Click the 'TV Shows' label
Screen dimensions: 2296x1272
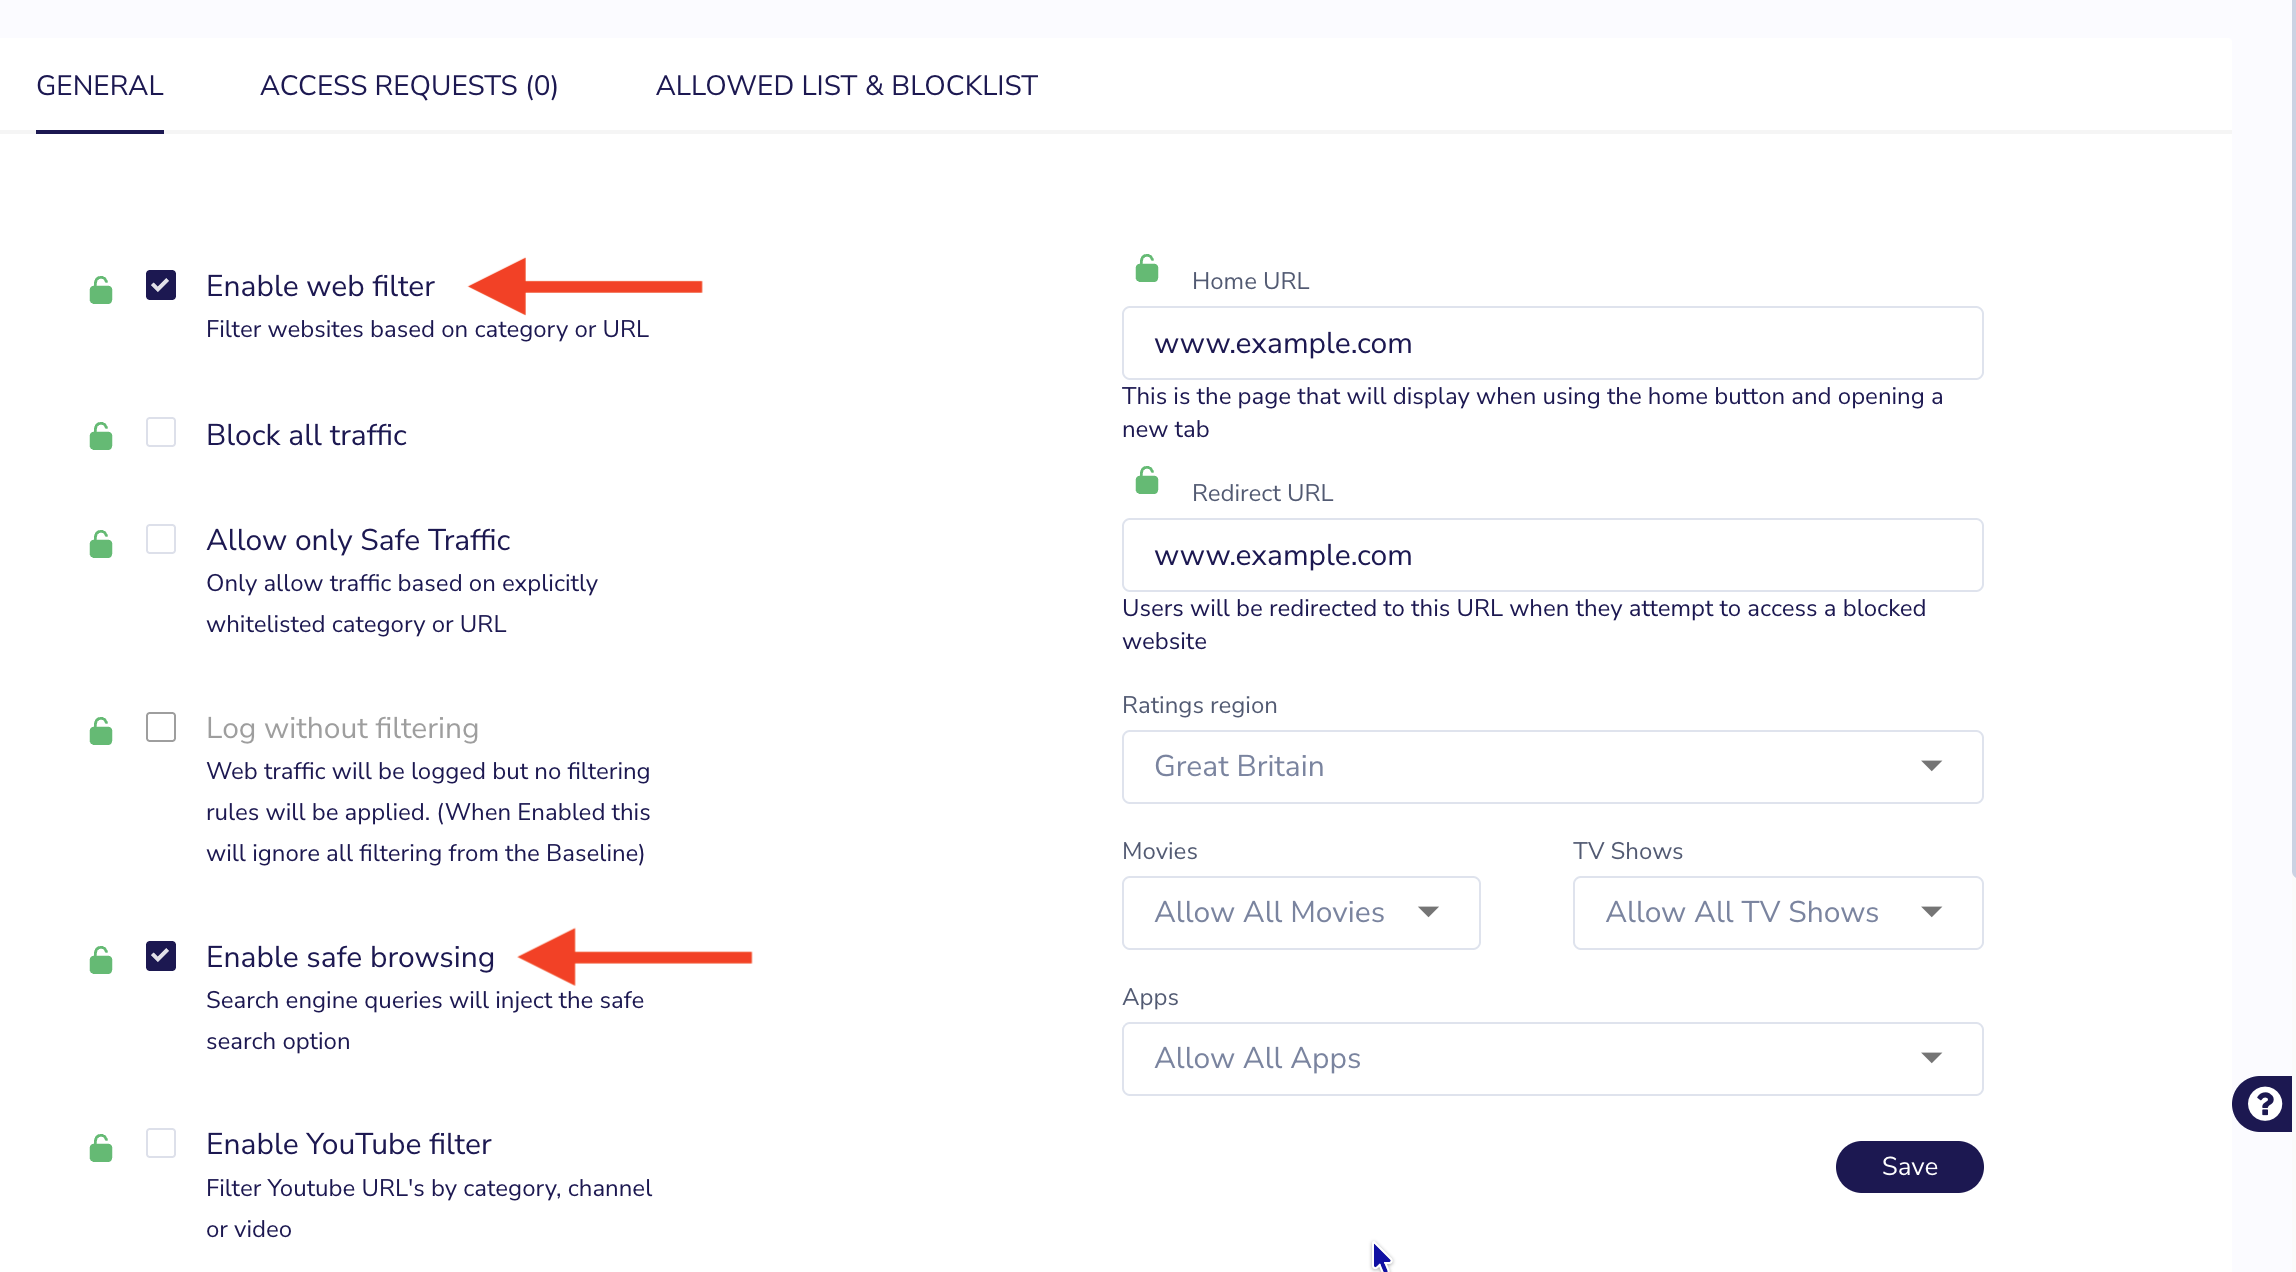point(1627,851)
